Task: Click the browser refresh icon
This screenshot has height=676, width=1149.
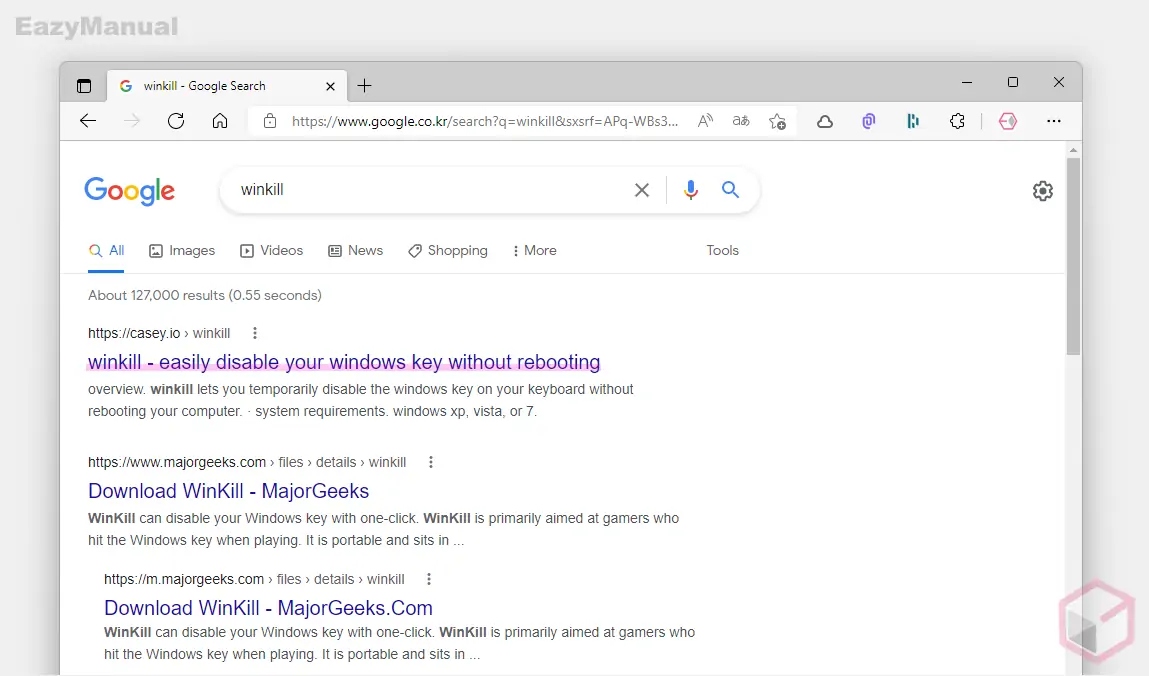Action: tap(176, 121)
